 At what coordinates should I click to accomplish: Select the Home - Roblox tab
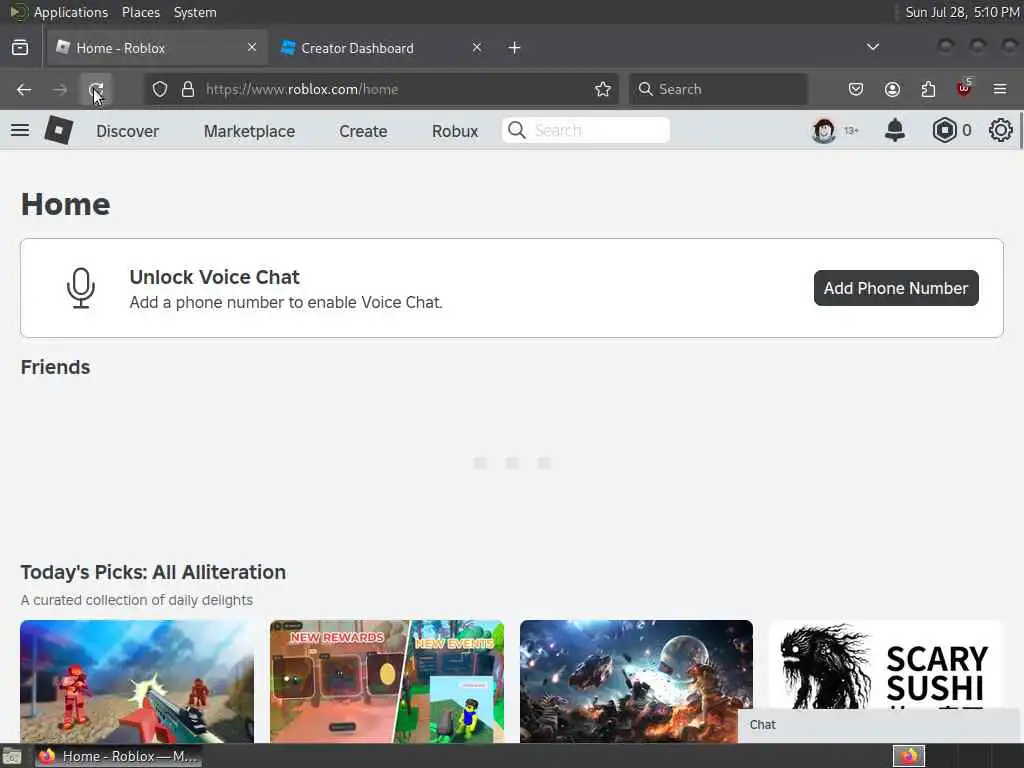tap(157, 48)
